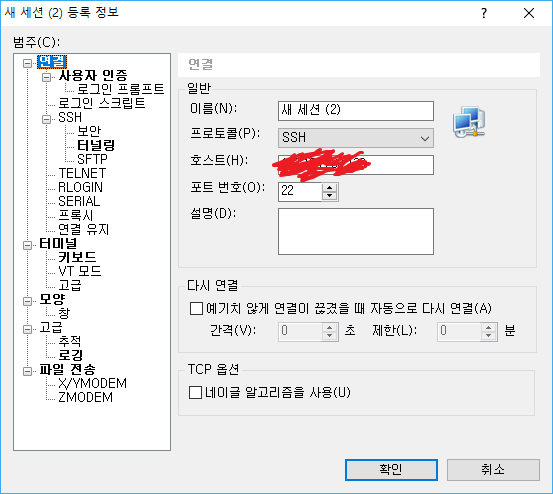Collapse the 사용자 인증 tree node

47,77
